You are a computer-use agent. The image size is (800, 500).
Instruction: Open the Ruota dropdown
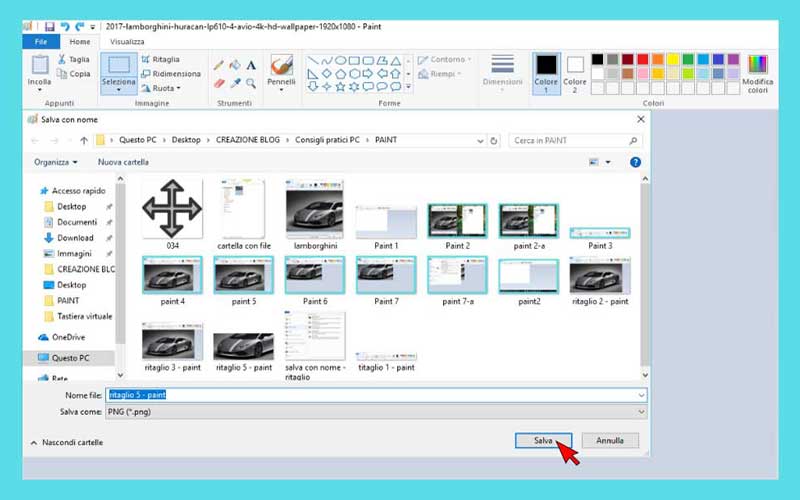point(164,88)
